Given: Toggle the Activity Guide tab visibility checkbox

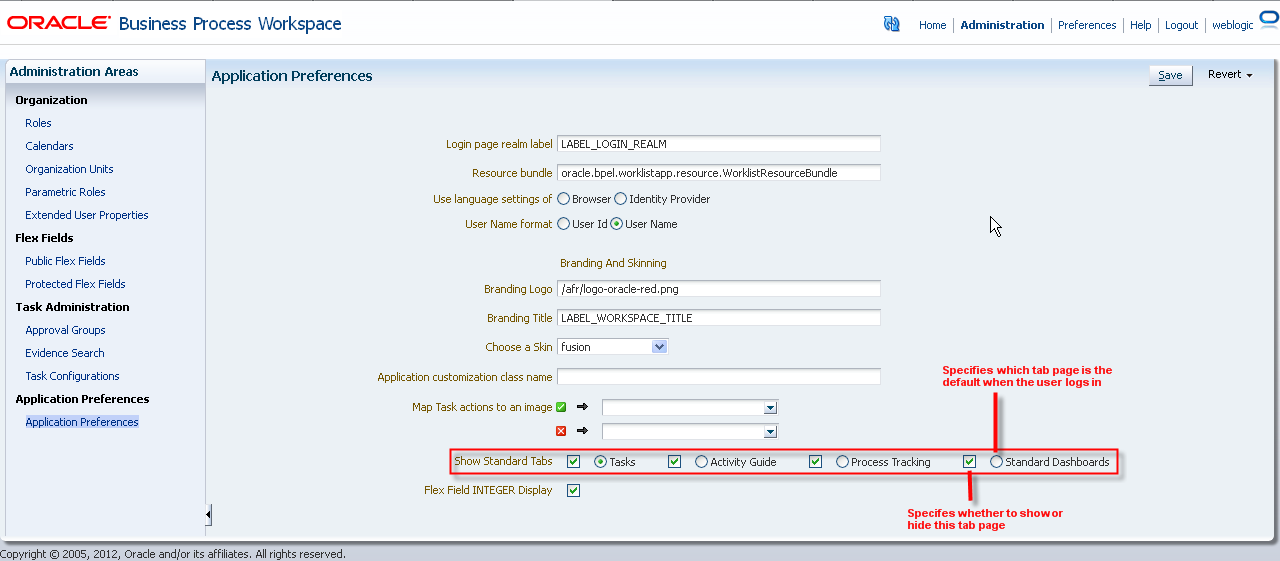Looking at the screenshot, I should click(674, 462).
